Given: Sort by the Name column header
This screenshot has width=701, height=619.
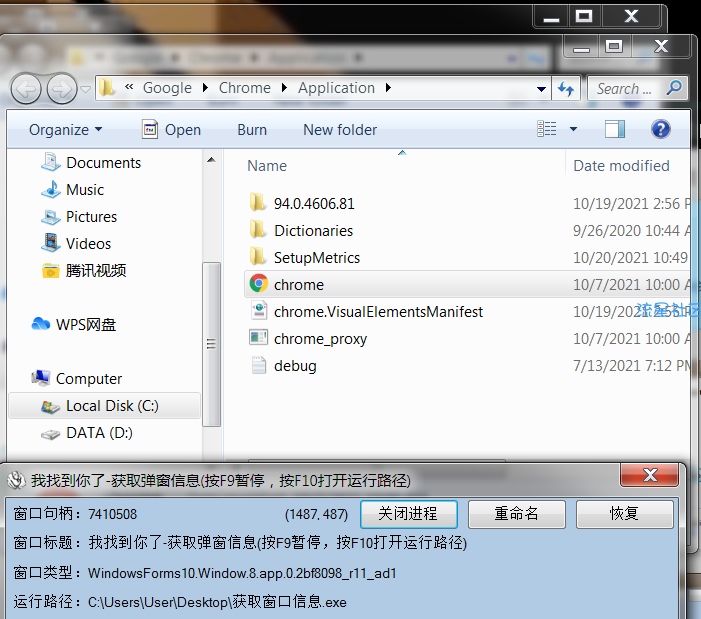Looking at the screenshot, I should pos(267,166).
